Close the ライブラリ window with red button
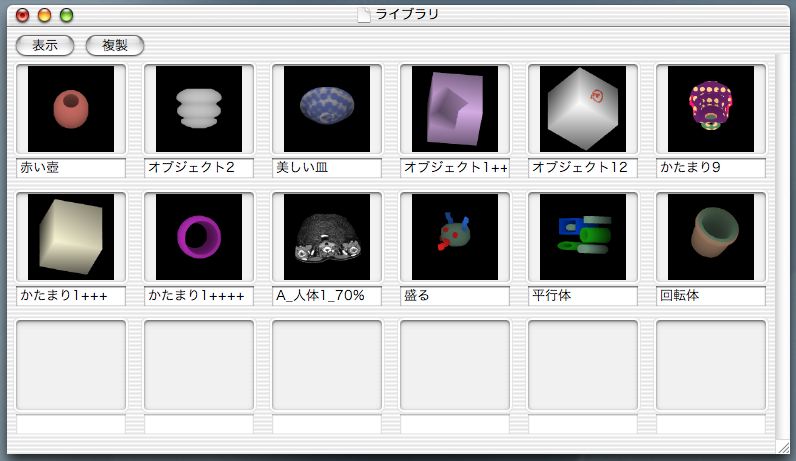 pyautogui.click(x=22, y=15)
